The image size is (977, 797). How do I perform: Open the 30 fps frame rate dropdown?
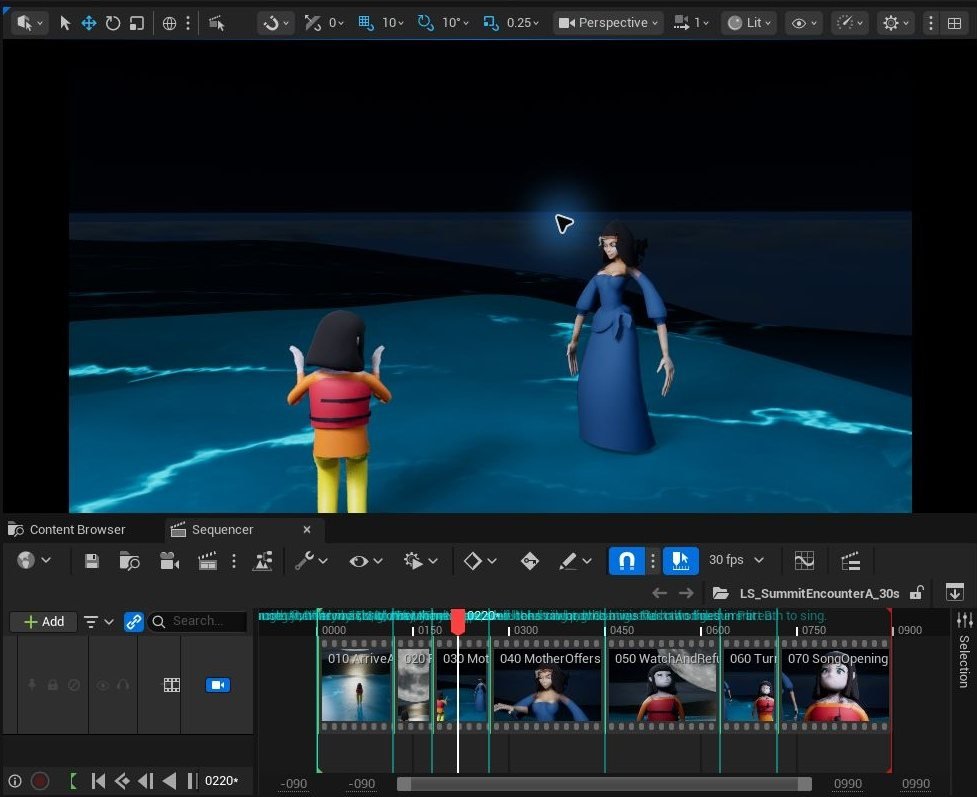tap(736, 560)
